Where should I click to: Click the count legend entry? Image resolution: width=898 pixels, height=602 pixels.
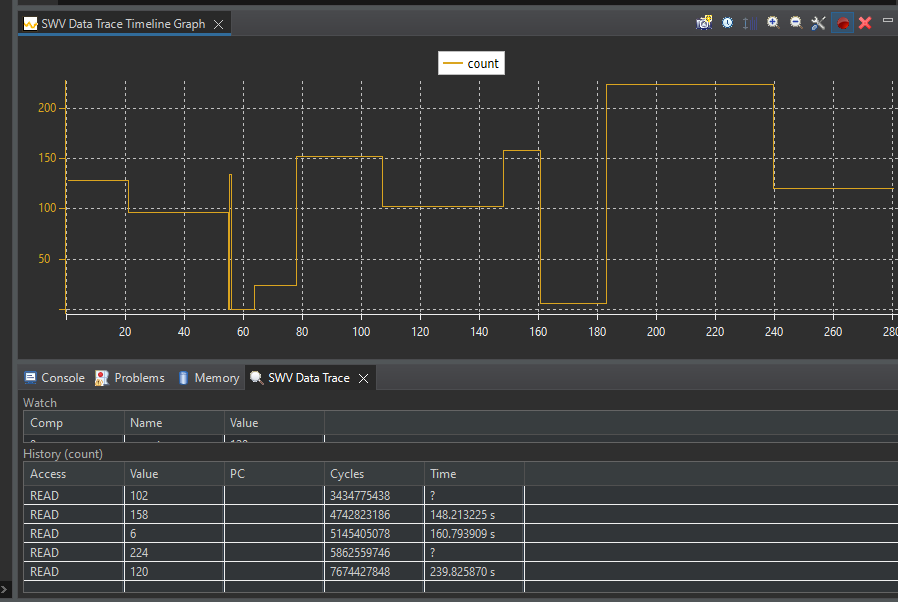coord(471,63)
